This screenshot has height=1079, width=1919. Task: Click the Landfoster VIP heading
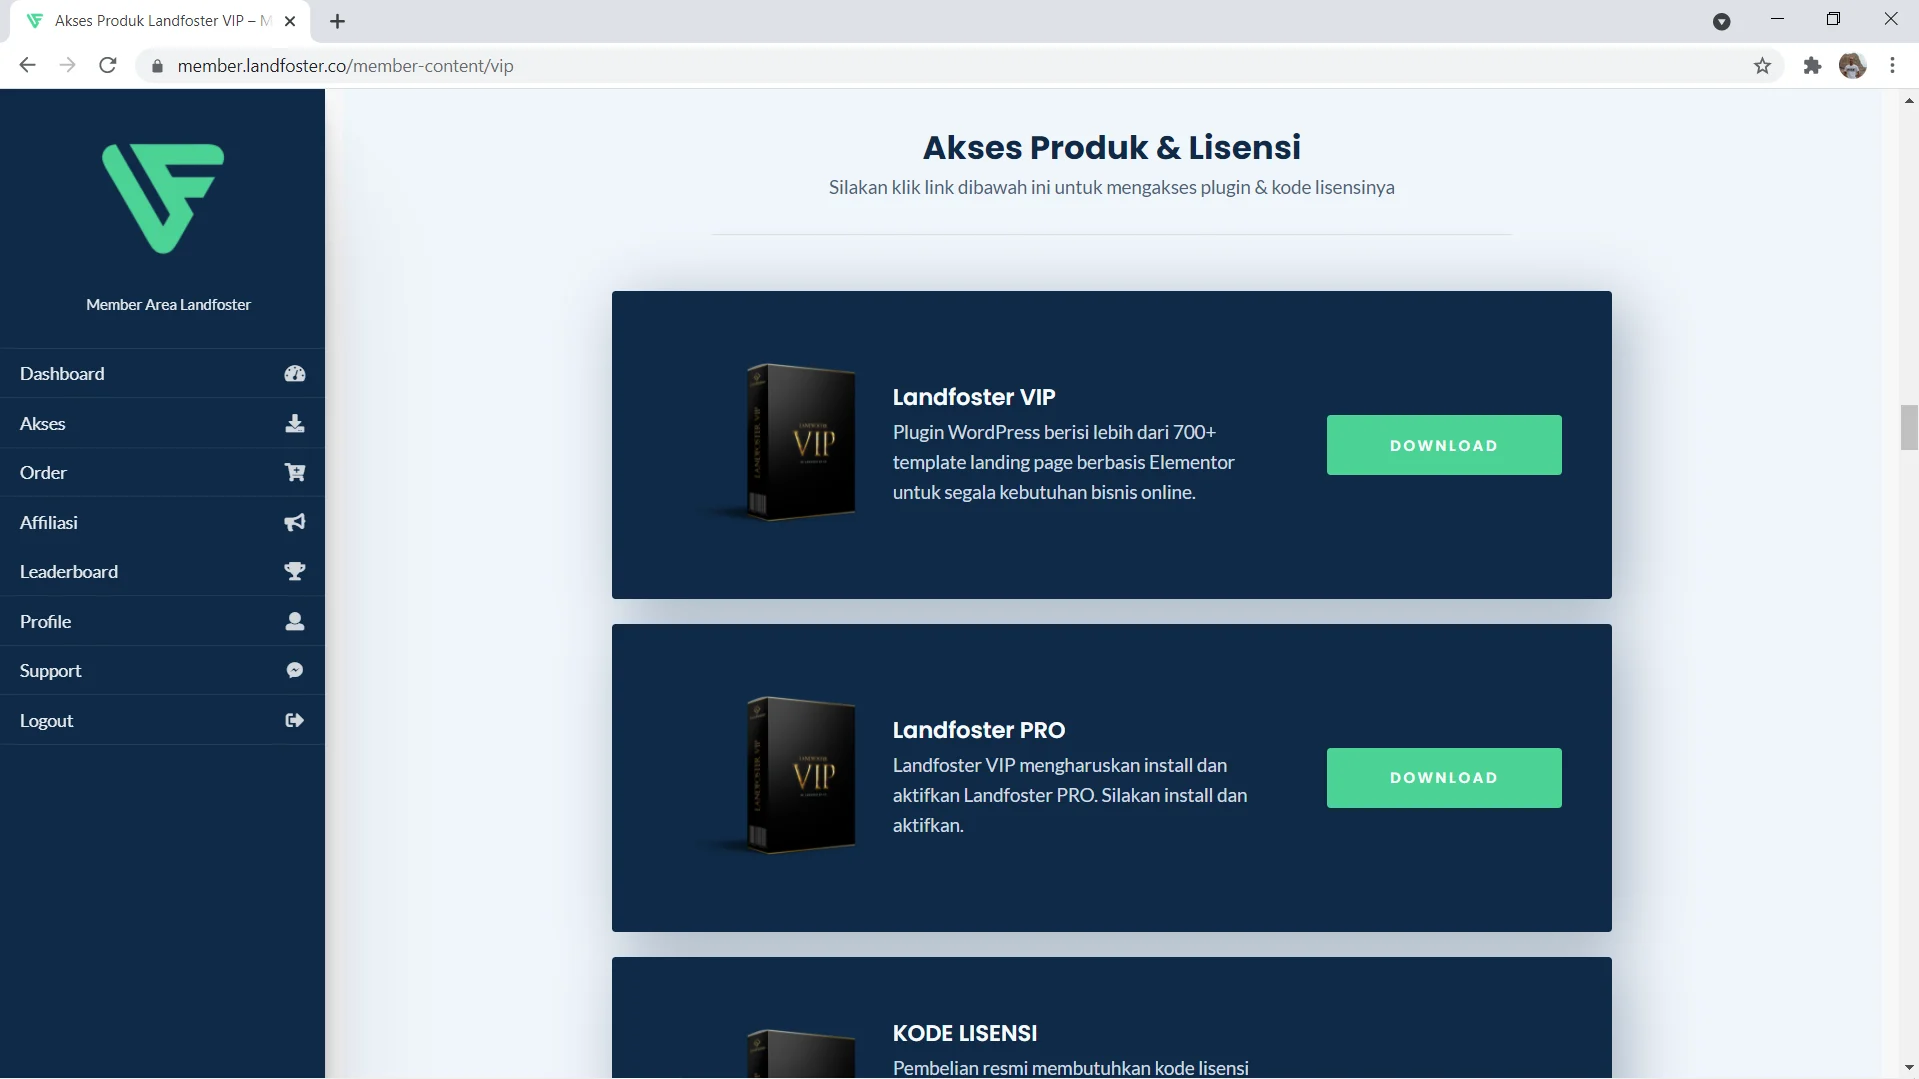(x=974, y=397)
